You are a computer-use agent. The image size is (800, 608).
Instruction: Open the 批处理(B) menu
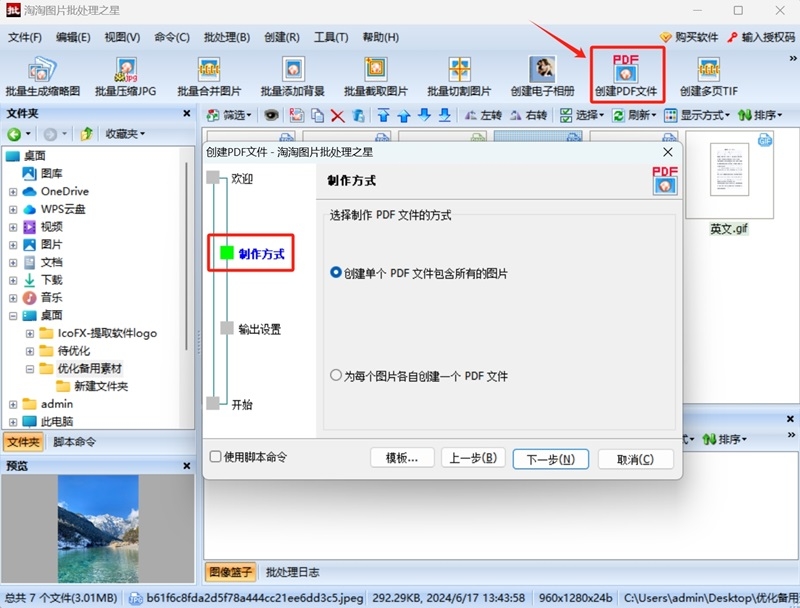coord(226,37)
